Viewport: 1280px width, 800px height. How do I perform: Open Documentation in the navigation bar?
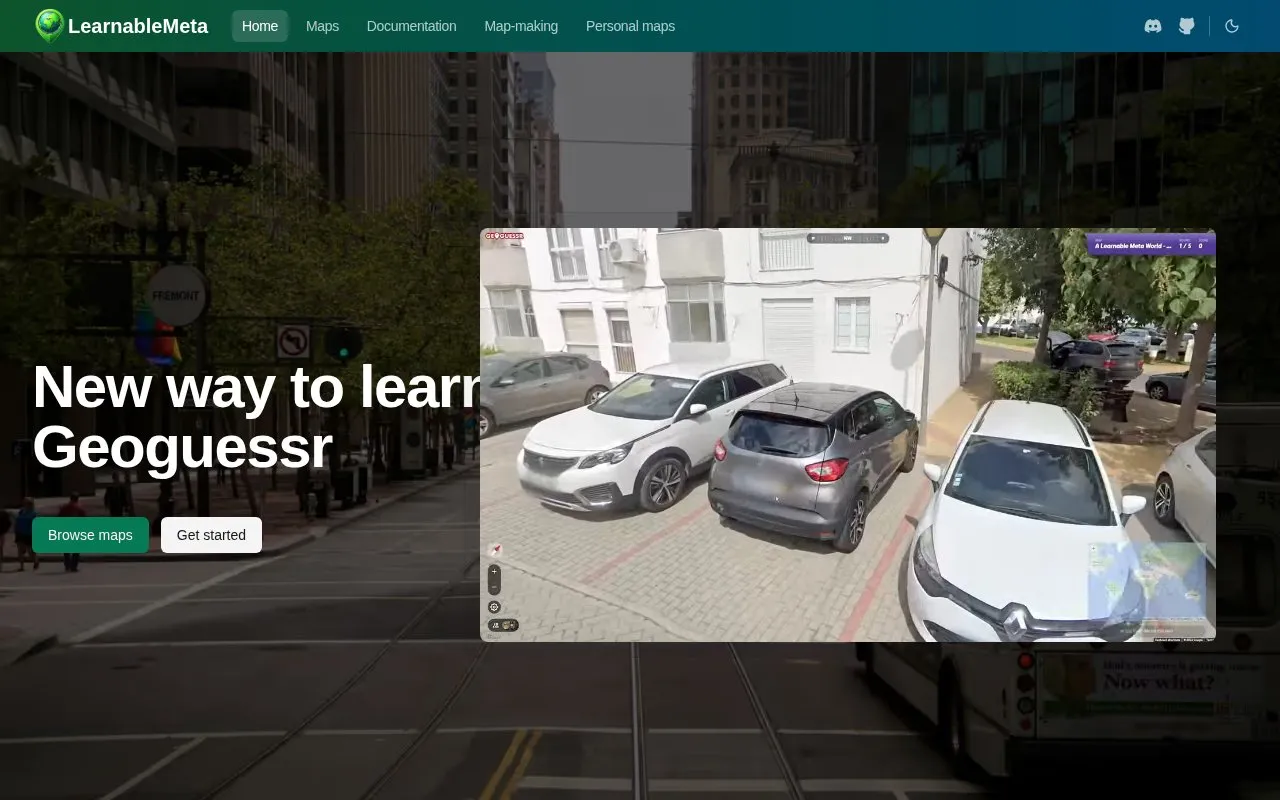412,26
